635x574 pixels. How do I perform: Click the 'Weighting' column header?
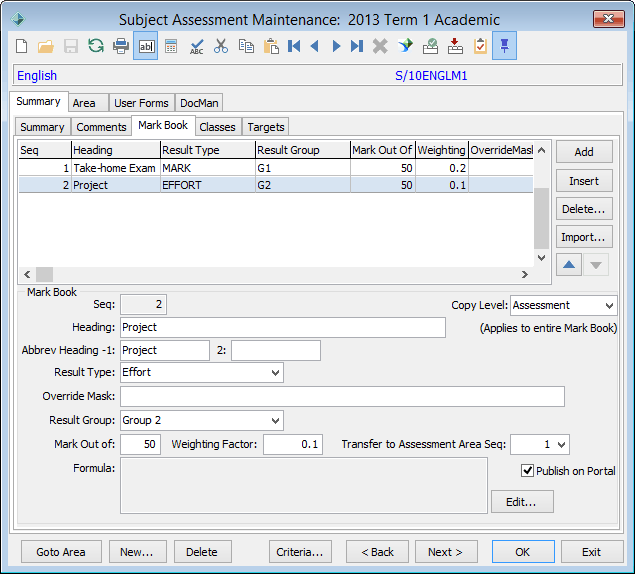click(441, 150)
